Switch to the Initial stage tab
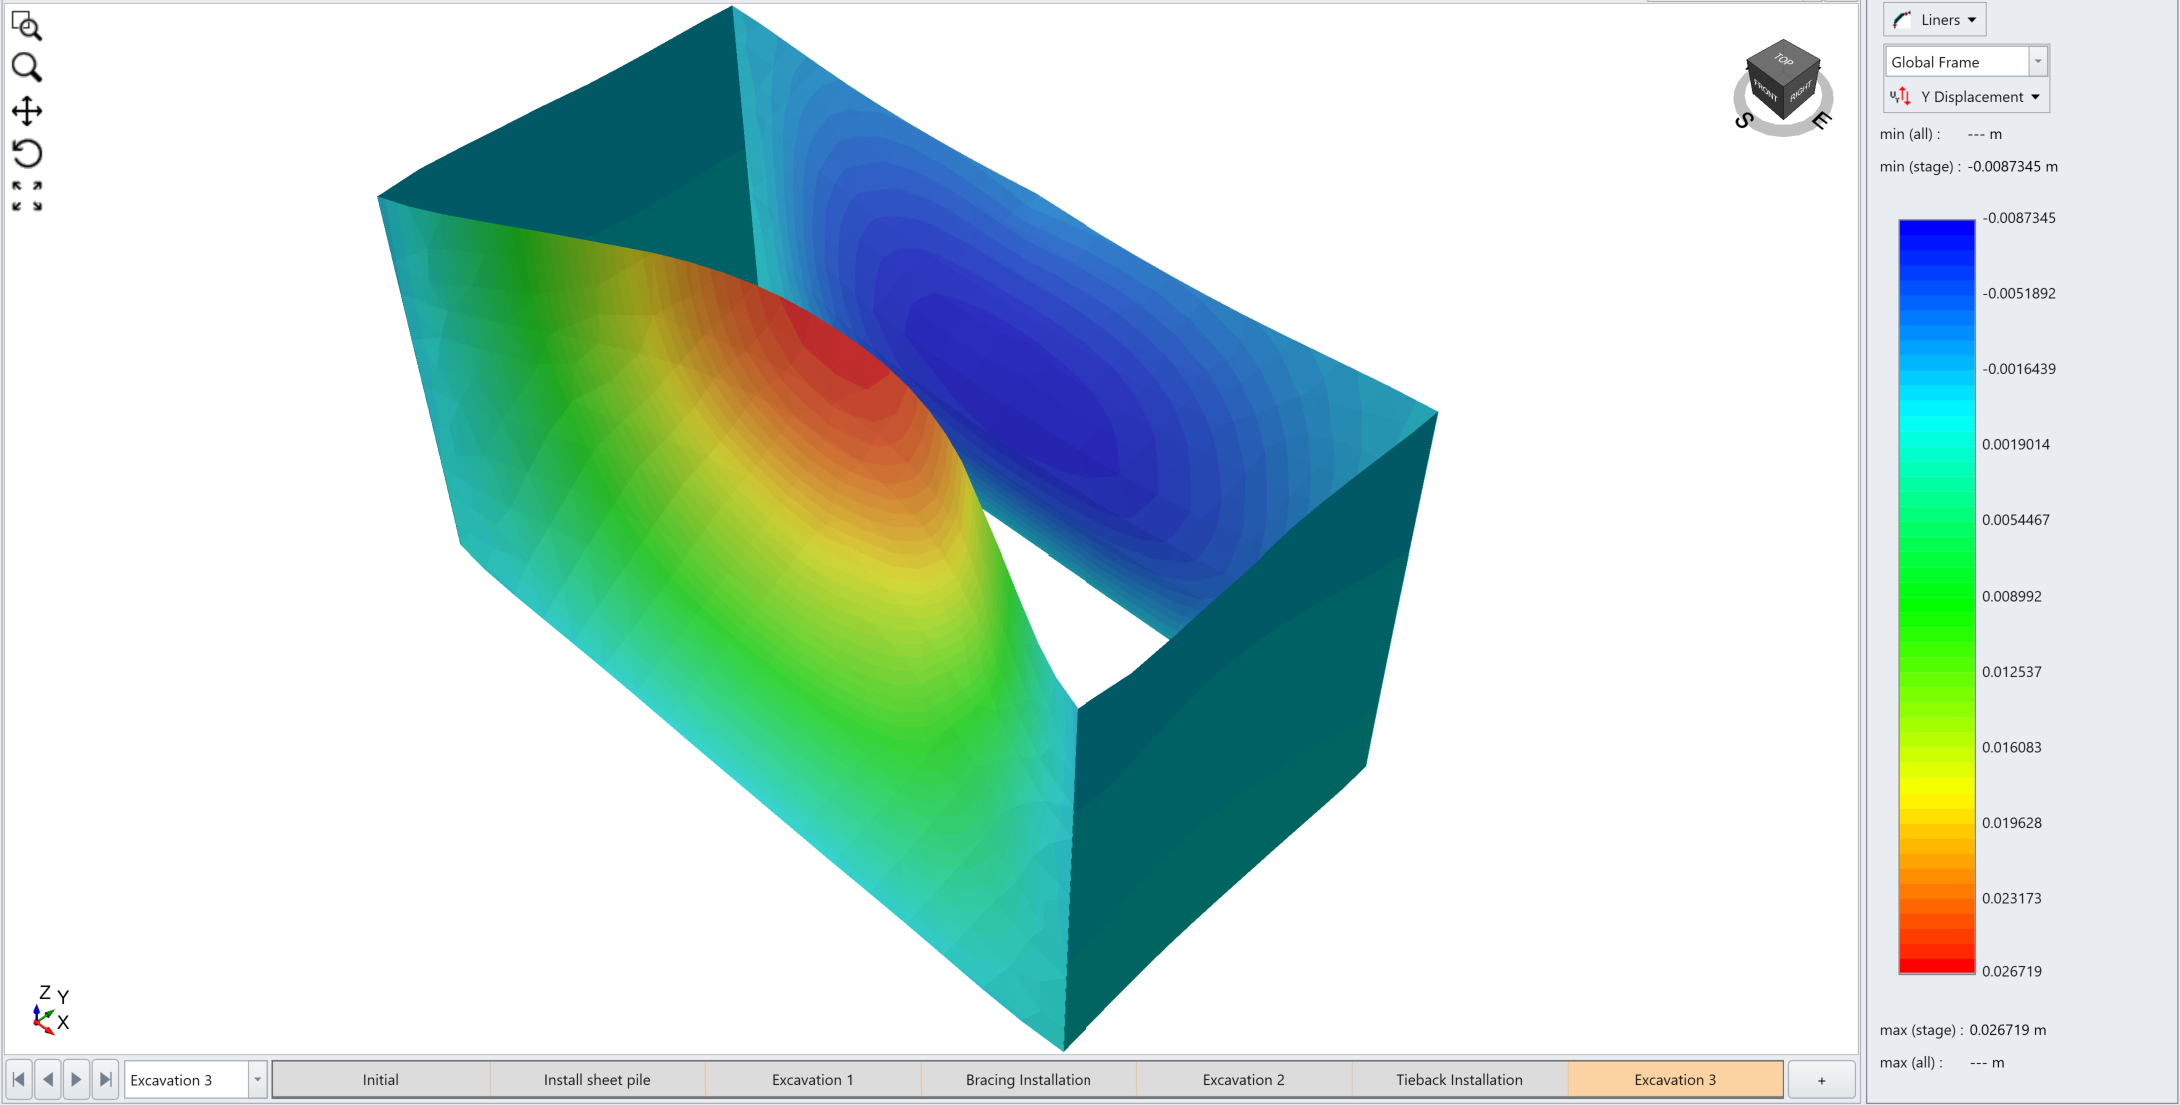This screenshot has height=1105, width=2180. [x=380, y=1080]
